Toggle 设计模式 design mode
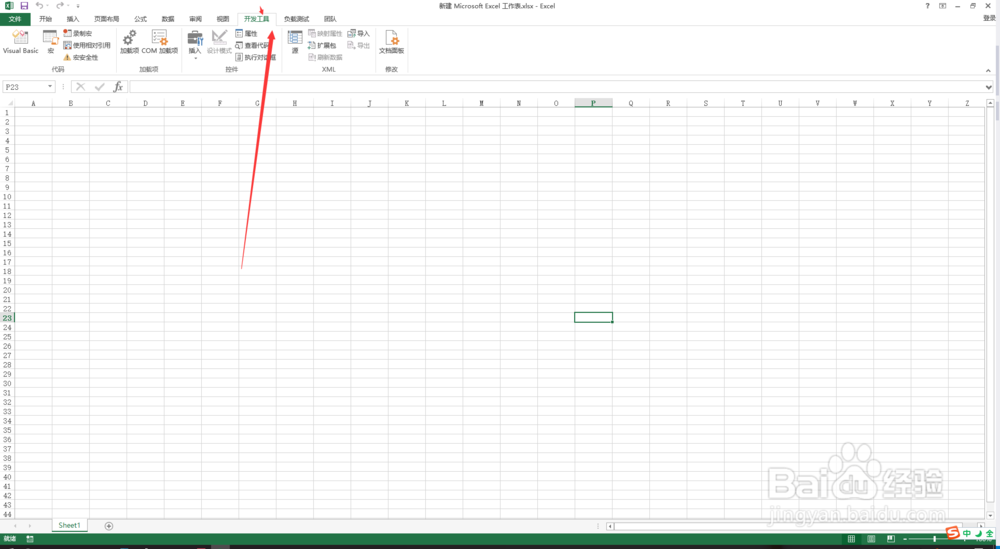The width and height of the screenshot is (1000, 549). click(219, 42)
